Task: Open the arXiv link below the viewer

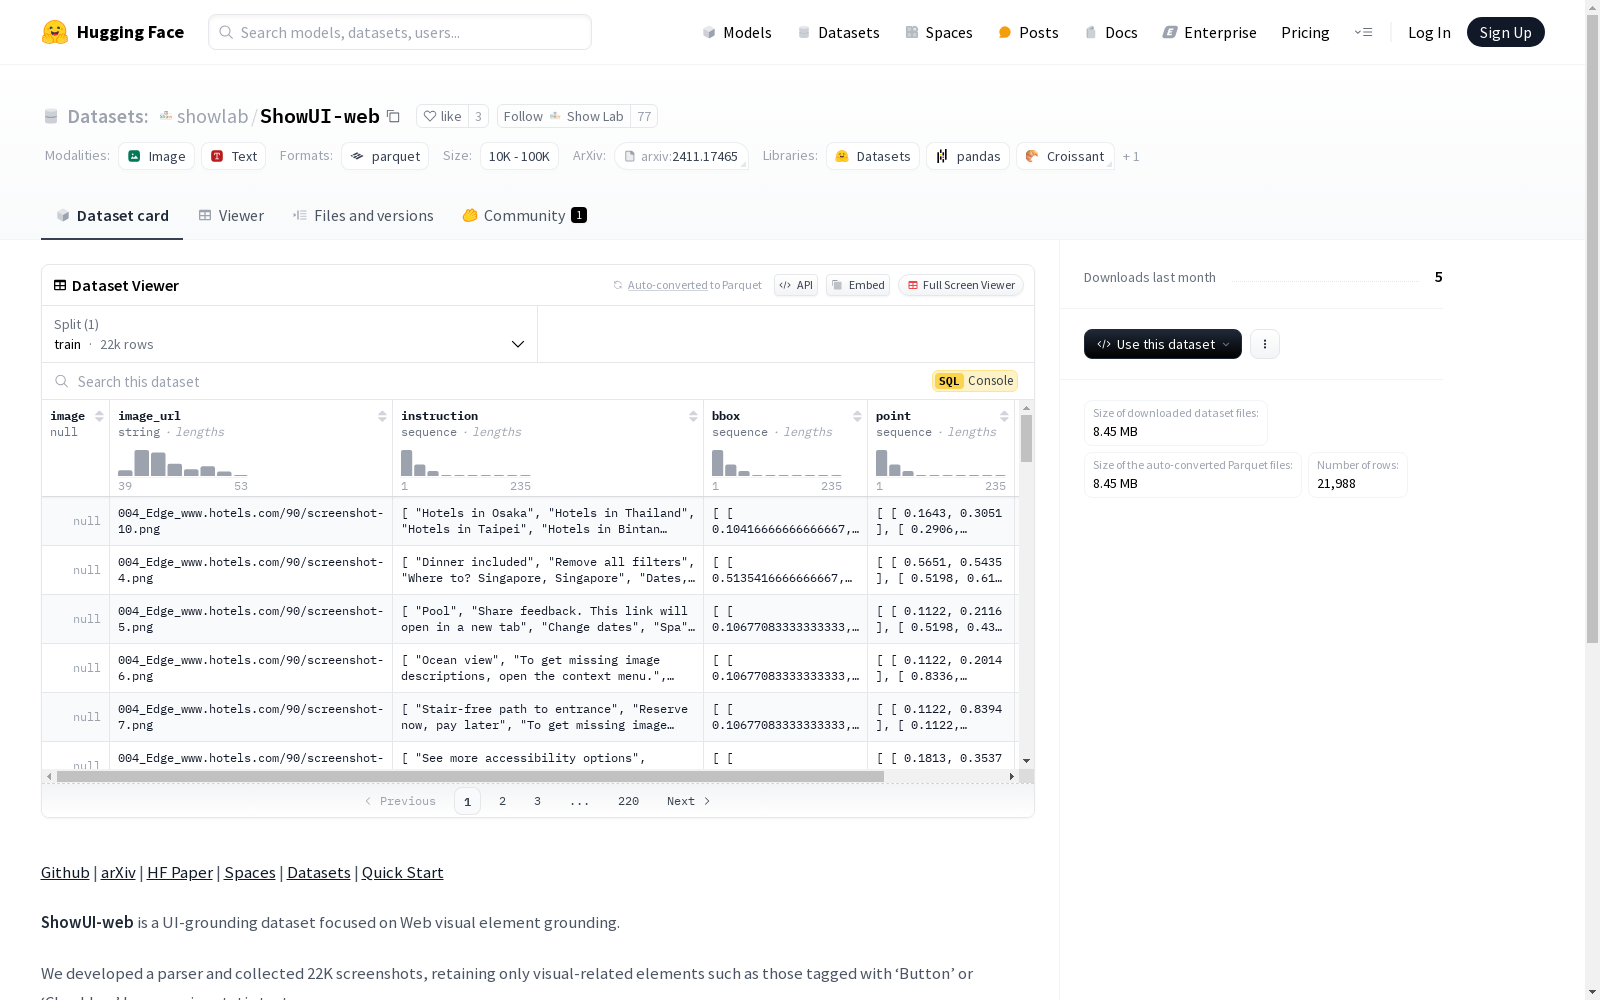Action: 118,872
